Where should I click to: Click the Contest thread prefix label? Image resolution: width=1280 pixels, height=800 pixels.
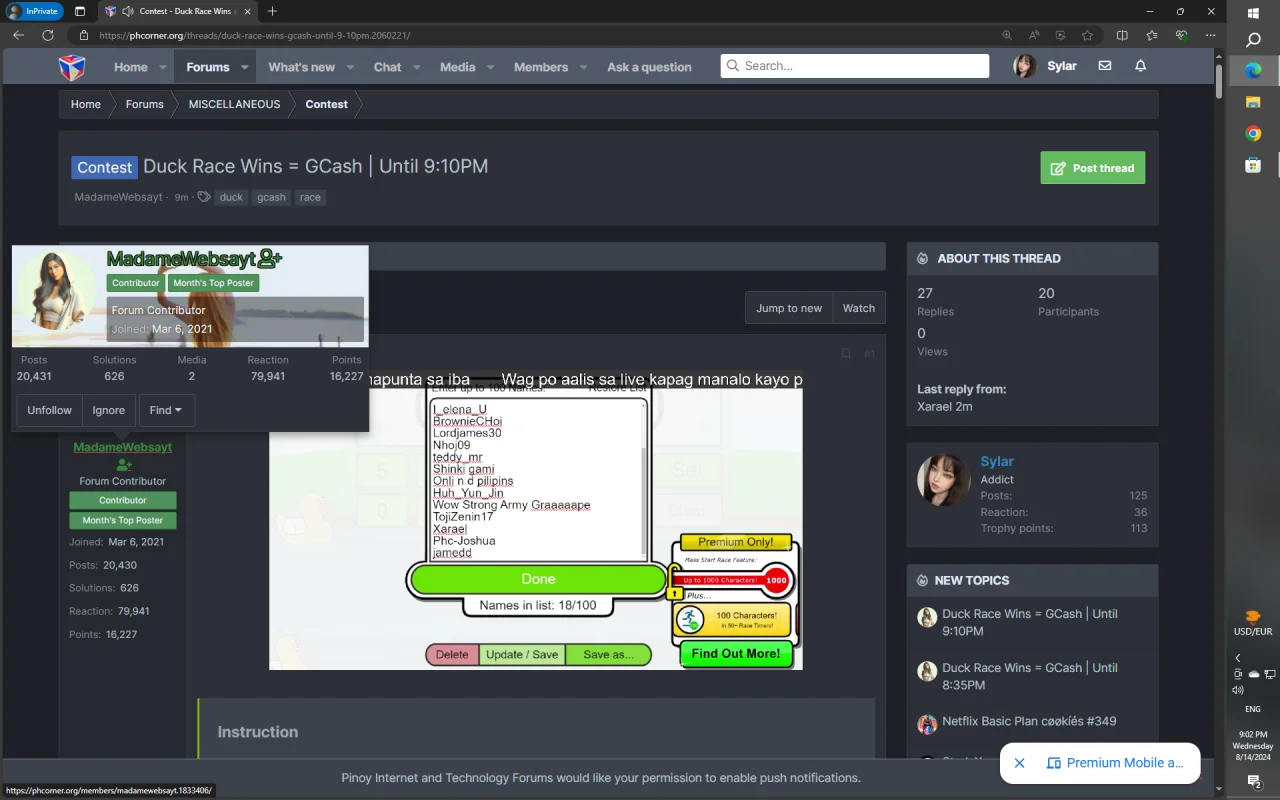pos(104,168)
